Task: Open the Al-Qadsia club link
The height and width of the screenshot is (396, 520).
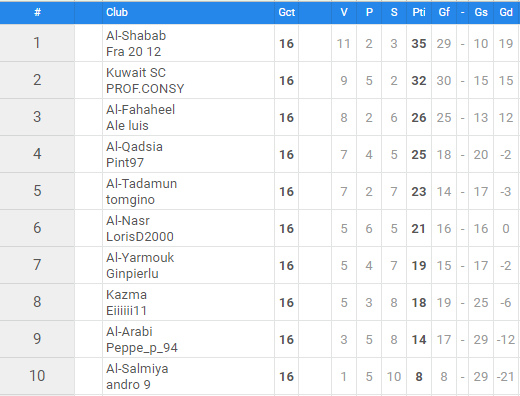Action: coord(134,147)
